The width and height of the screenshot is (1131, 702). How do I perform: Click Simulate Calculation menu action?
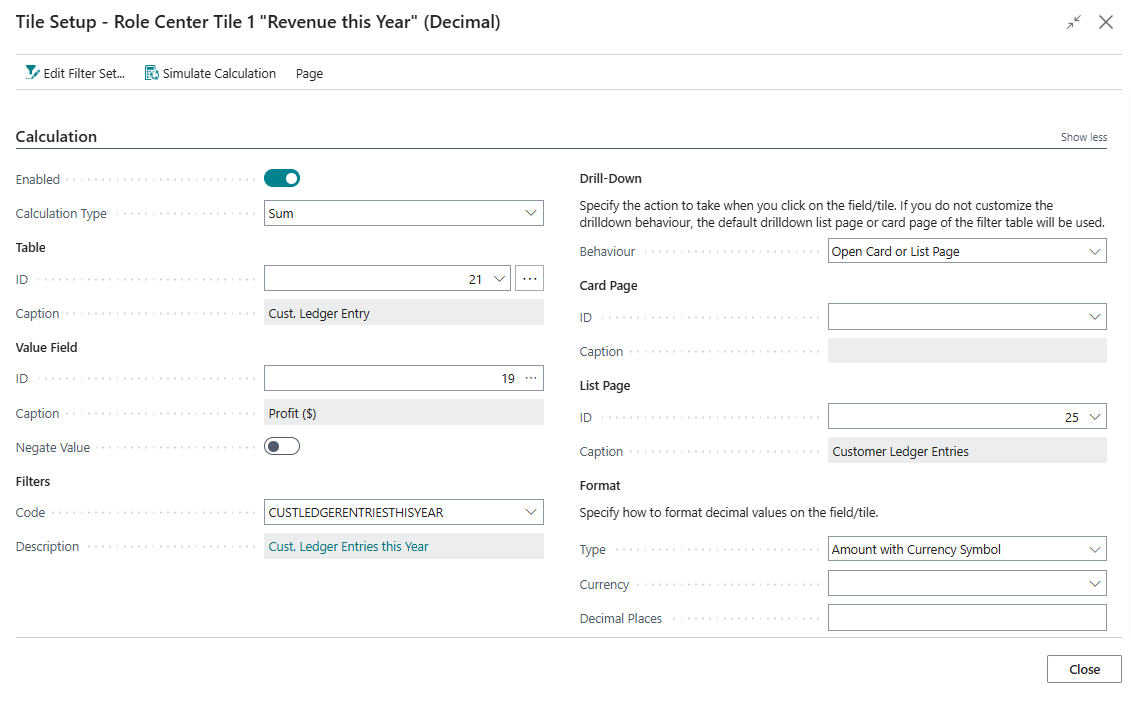click(219, 73)
